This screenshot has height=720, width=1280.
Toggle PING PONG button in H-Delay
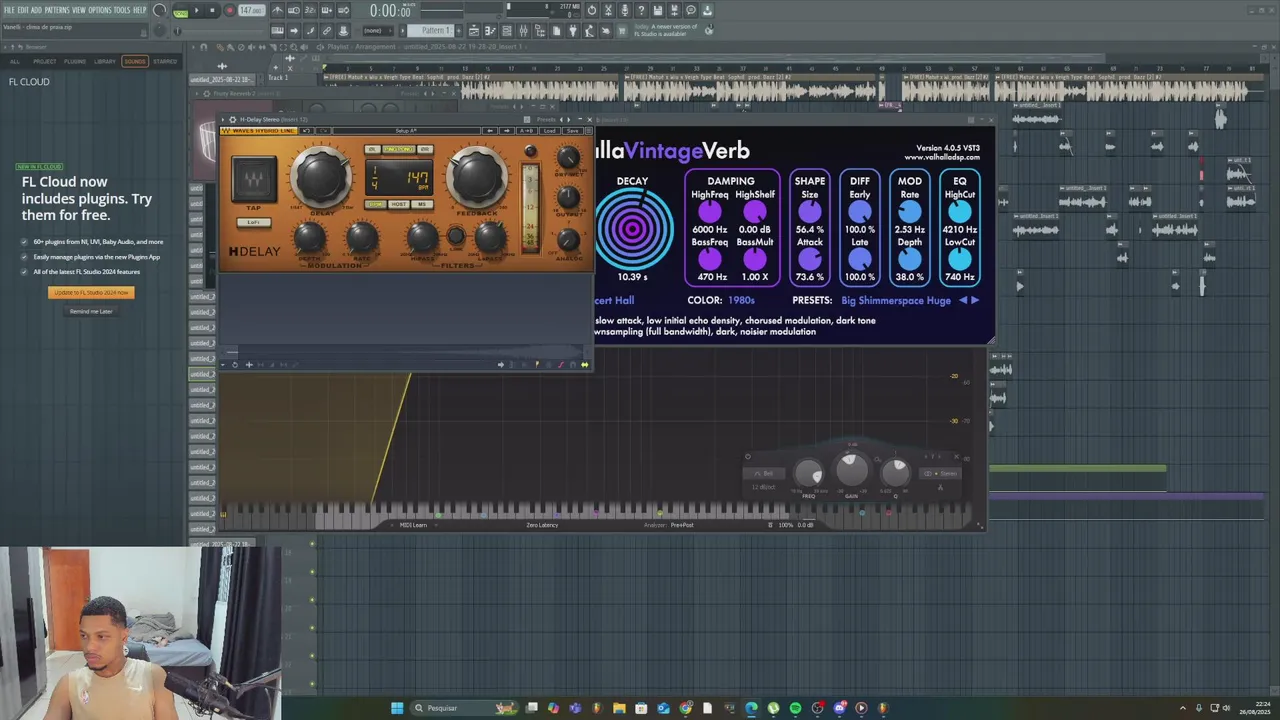coord(399,150)
